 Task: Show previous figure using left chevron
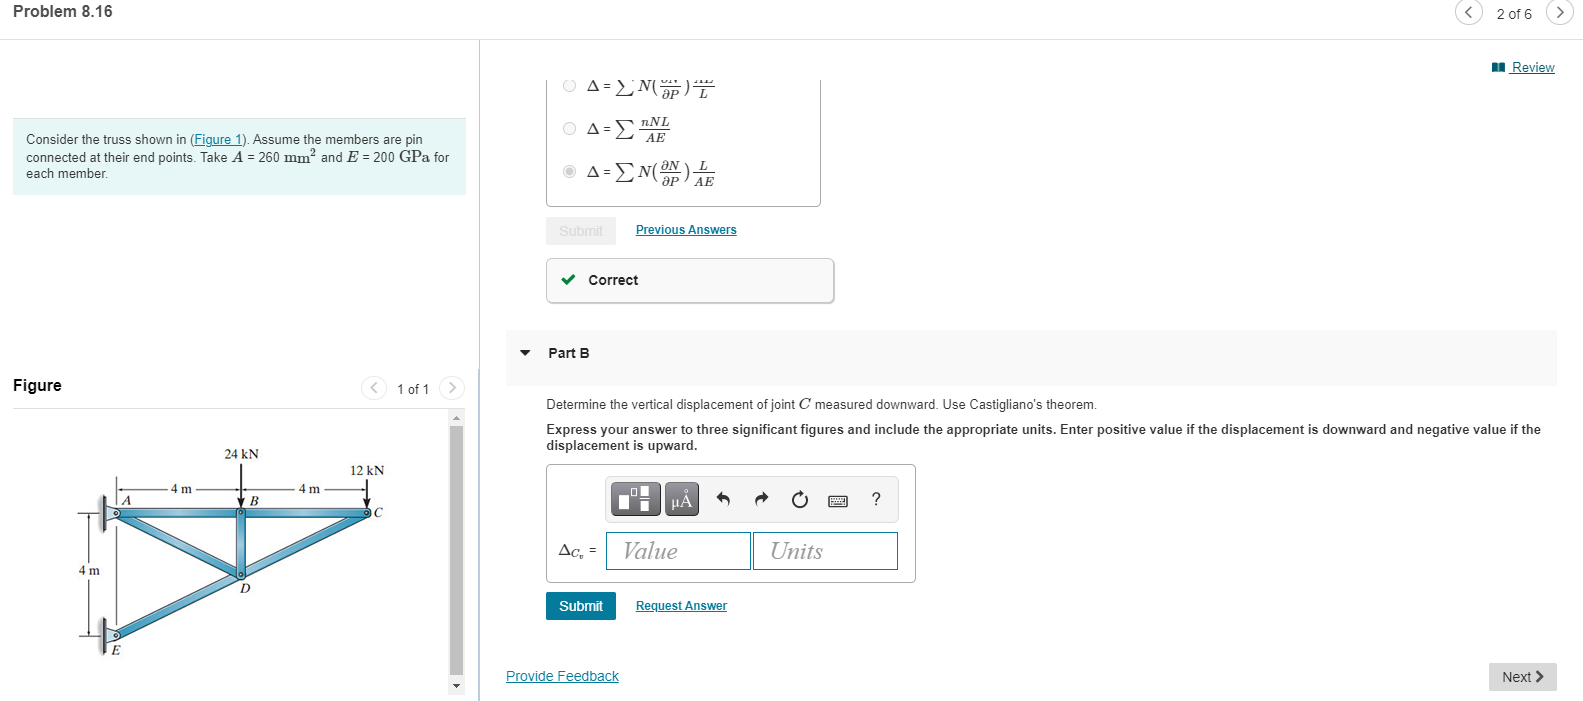373,388
